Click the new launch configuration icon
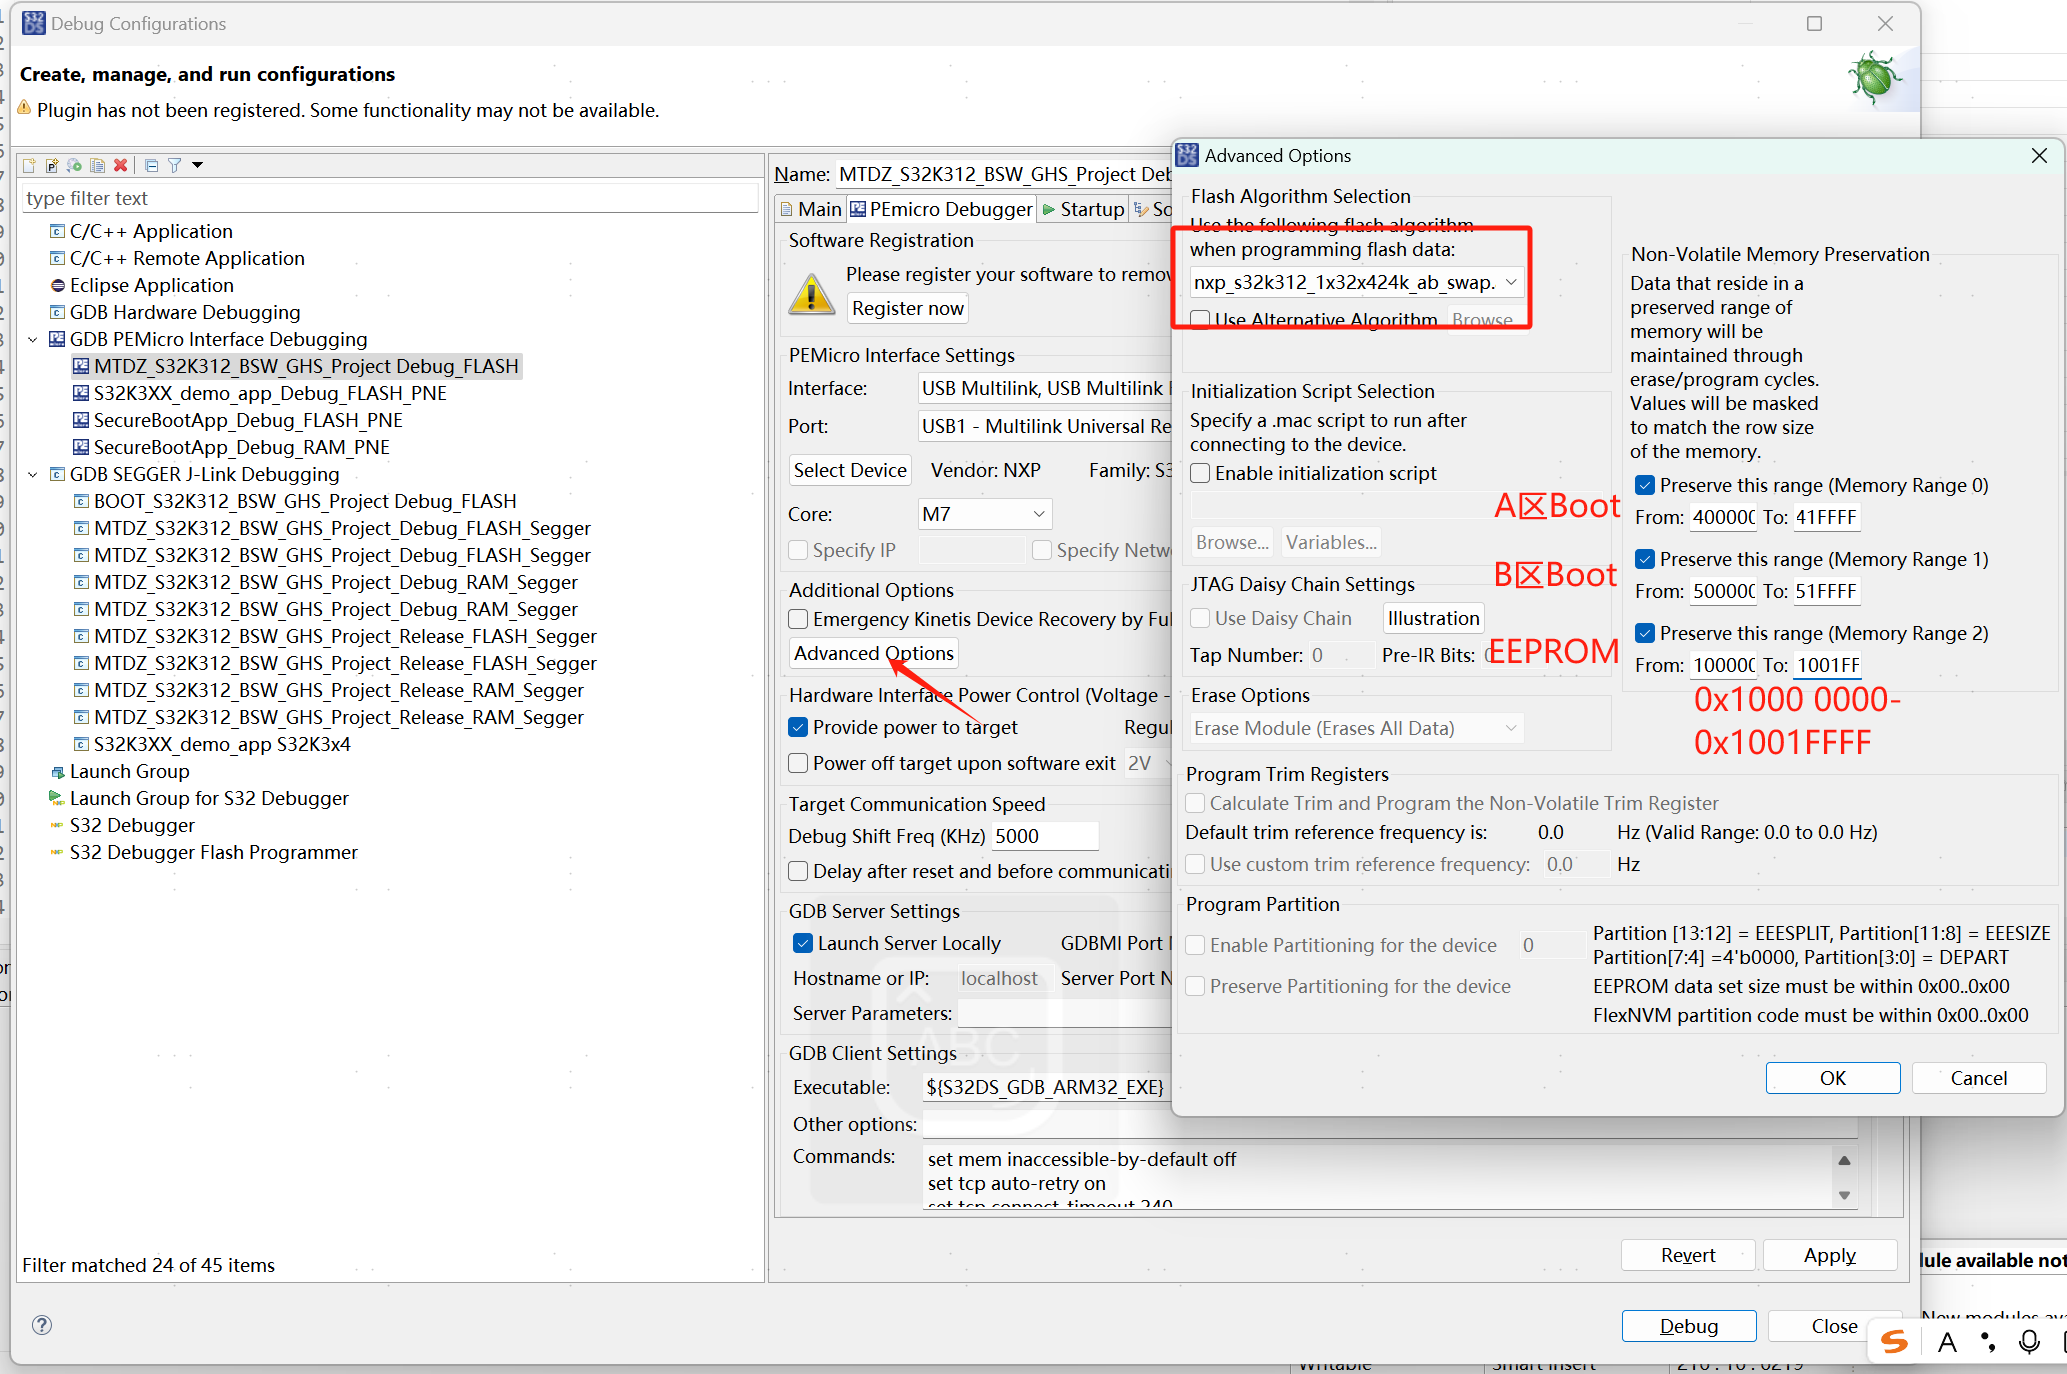This screenshot has height=1374, width=2067. [x=29, y=165]
